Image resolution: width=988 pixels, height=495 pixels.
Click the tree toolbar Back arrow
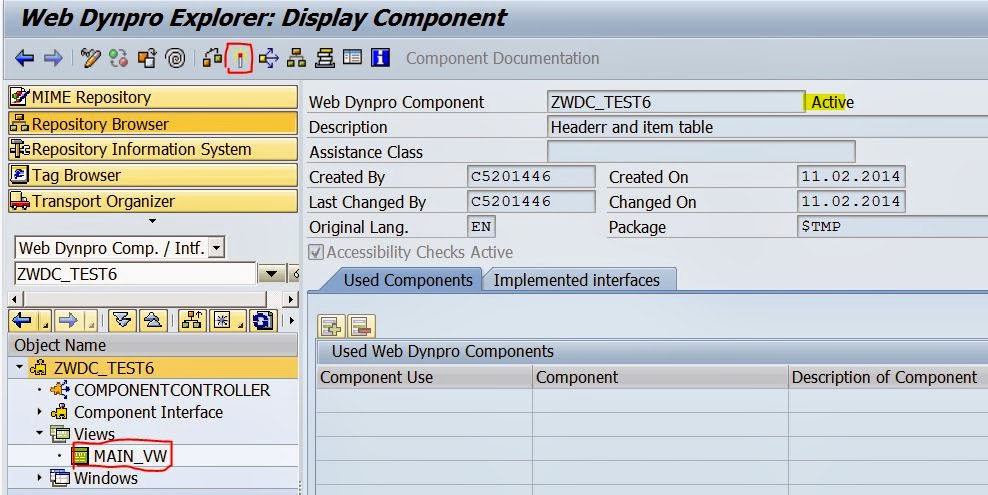click(x=23, y=321)
